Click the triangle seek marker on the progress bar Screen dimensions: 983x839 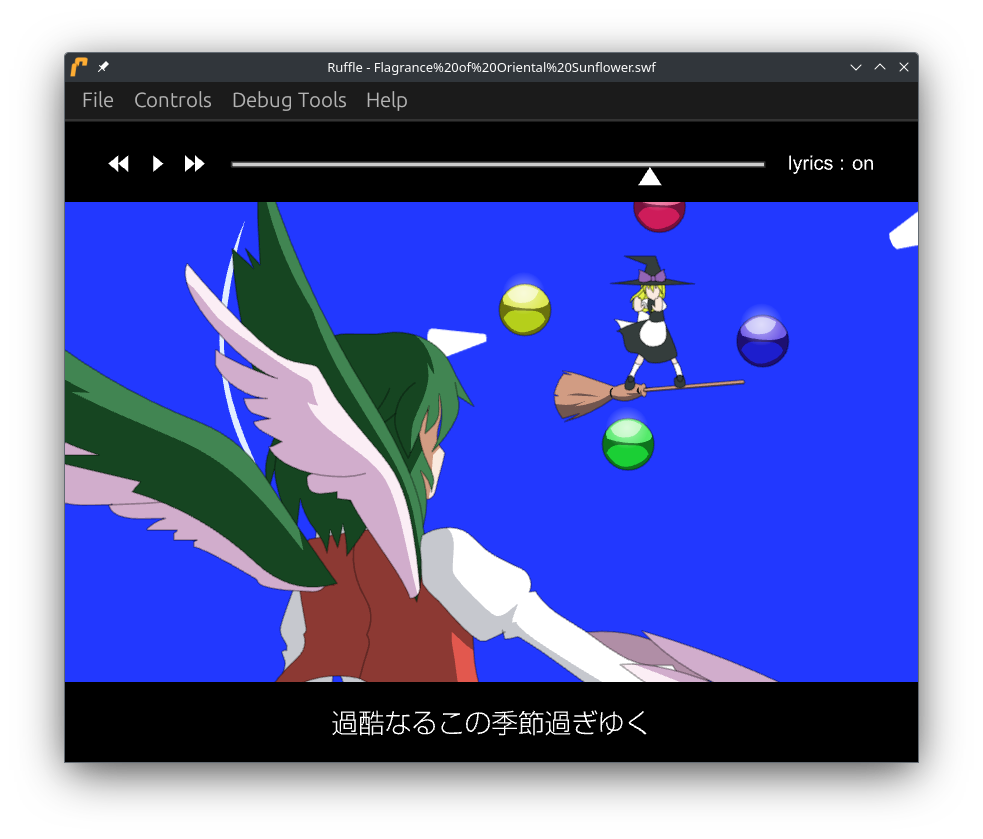[x=650, y=175]
